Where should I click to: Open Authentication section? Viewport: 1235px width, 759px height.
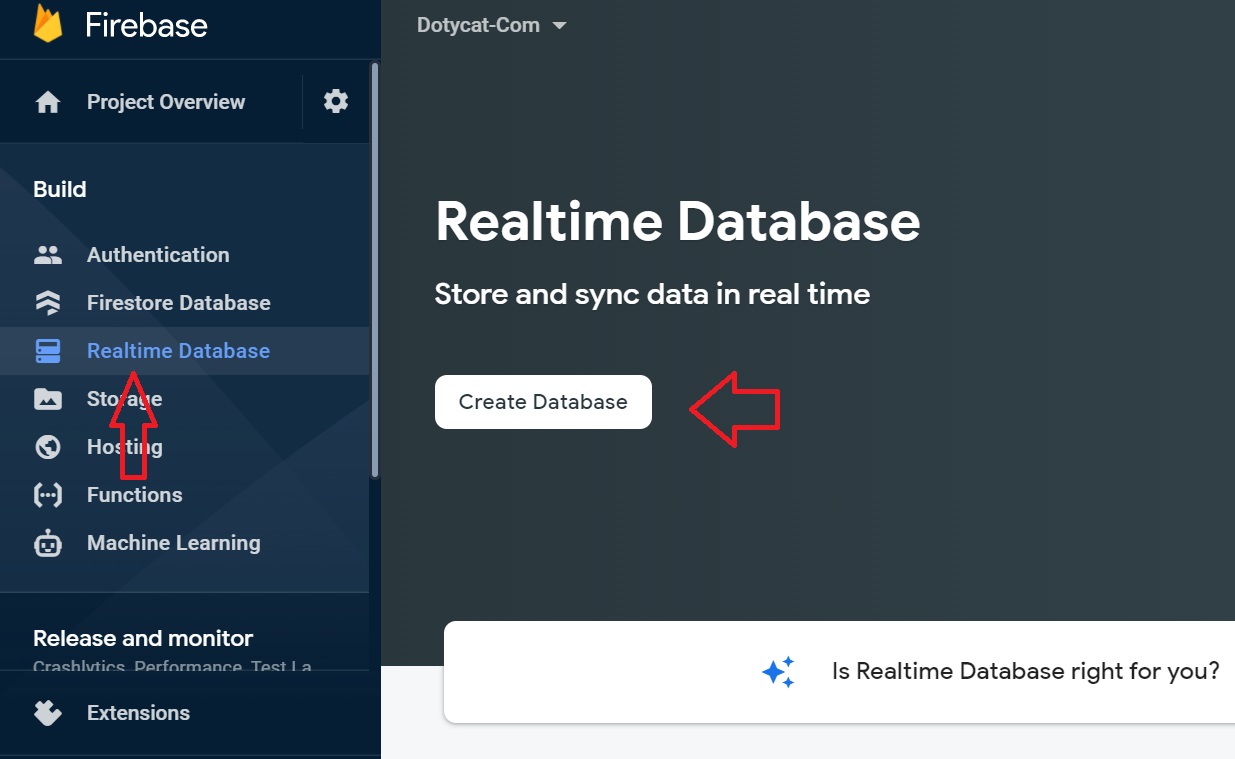[158, 255]
